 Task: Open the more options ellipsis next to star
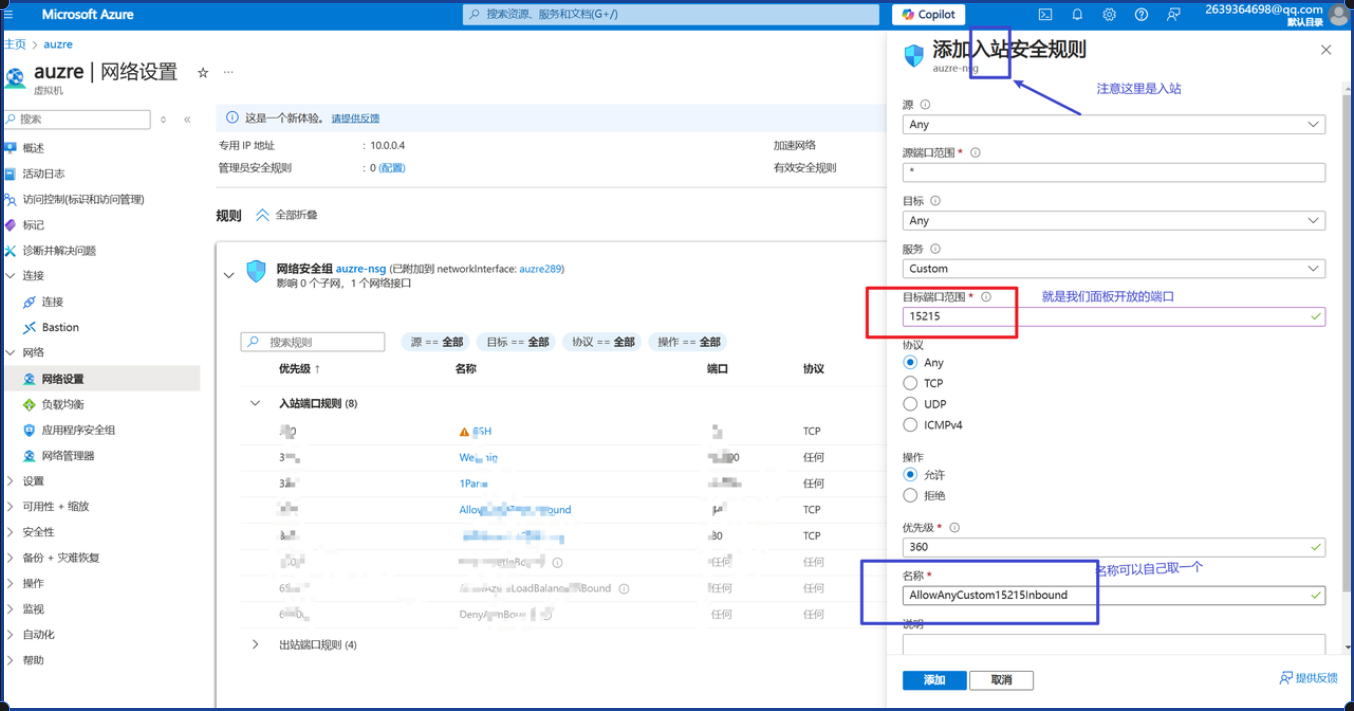228,72
